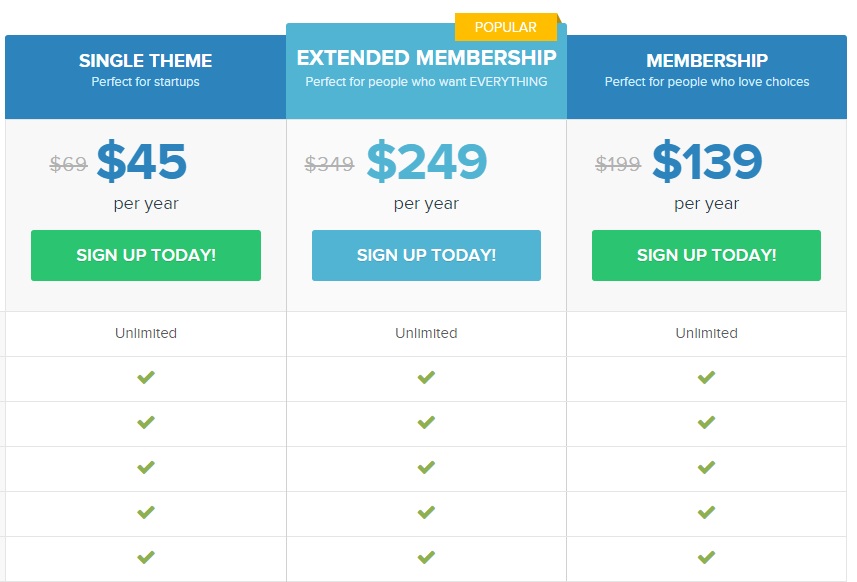Click the yellow POPULAR badge
857x582 pixels.
coord(506,27)
